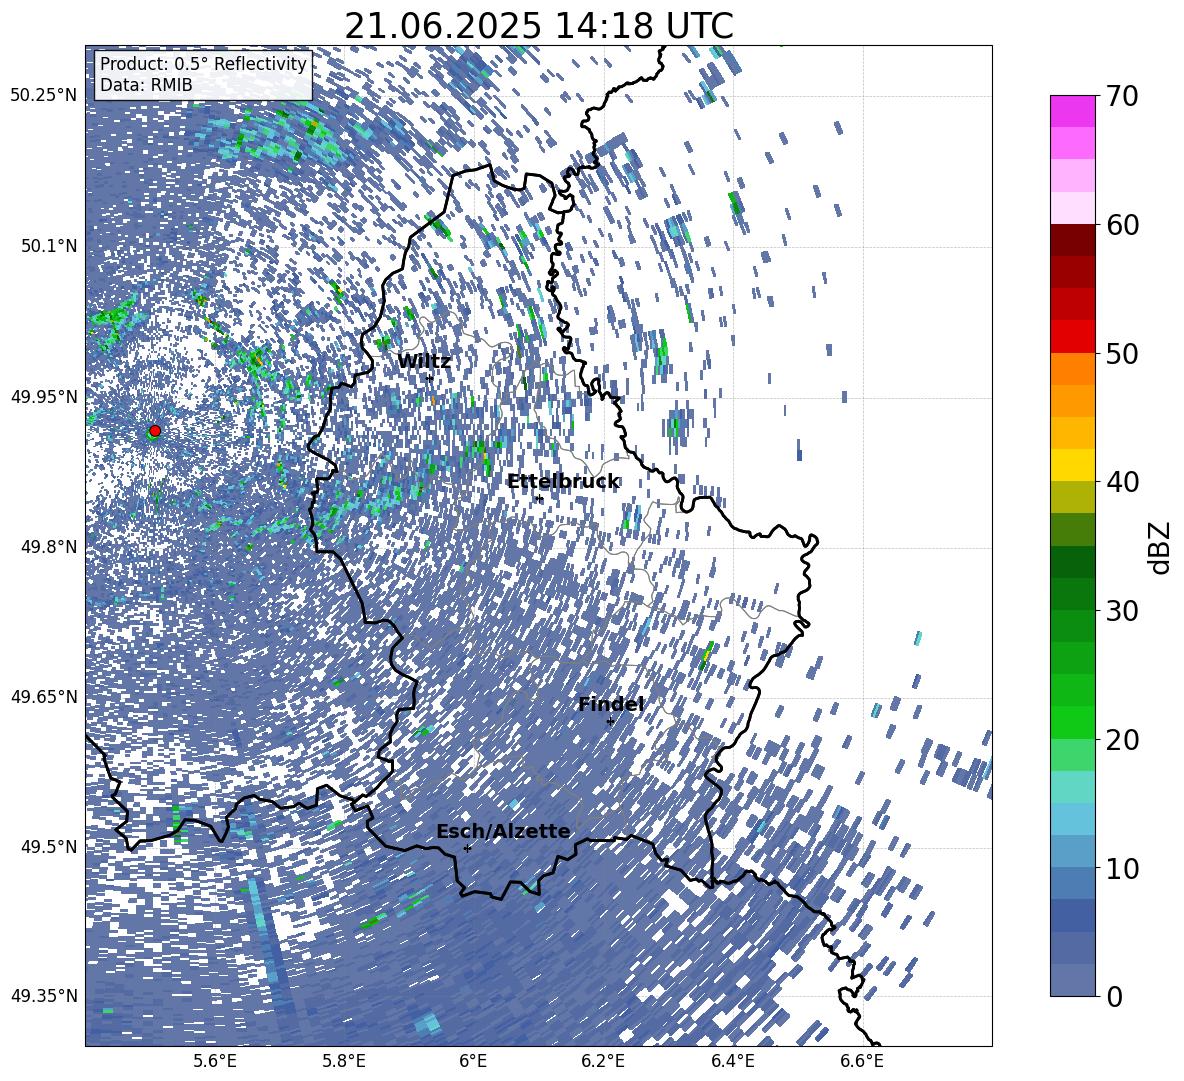Click the 5.6°E longitude label
The height and width of the screenshot is (1081, 1184).
point(215,1062)
